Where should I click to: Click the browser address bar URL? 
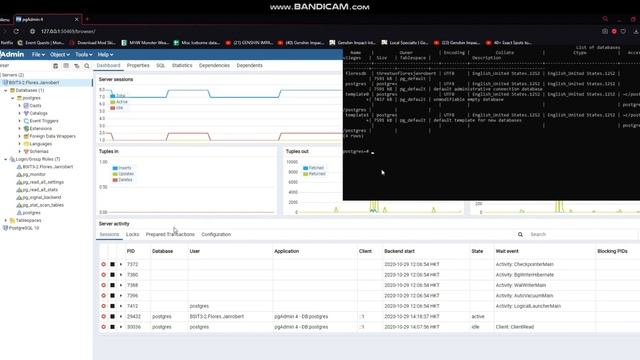pyautogui.click(x=68, y=31)
